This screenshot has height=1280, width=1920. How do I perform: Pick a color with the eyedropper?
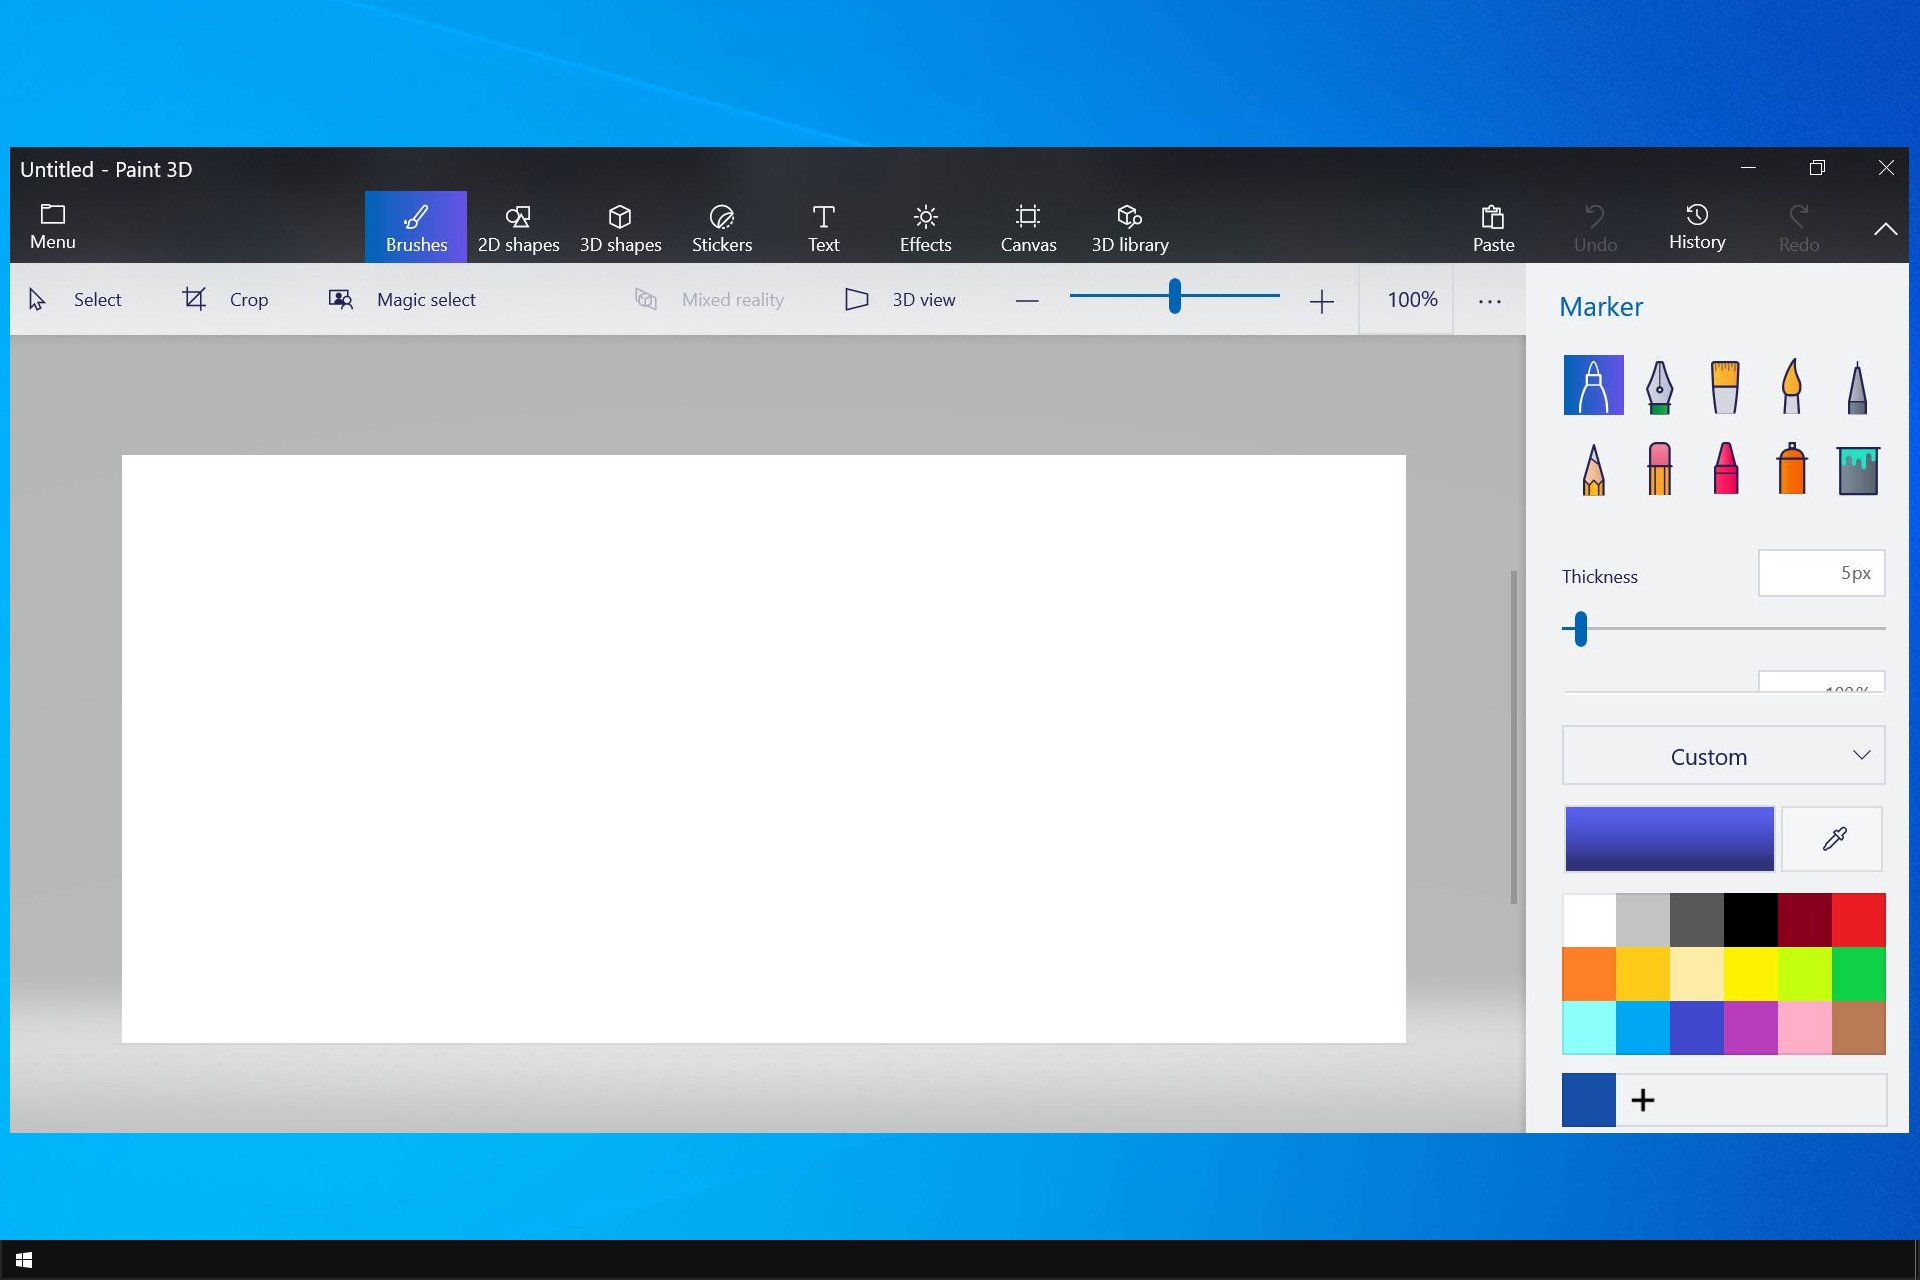coord(1832,838)
